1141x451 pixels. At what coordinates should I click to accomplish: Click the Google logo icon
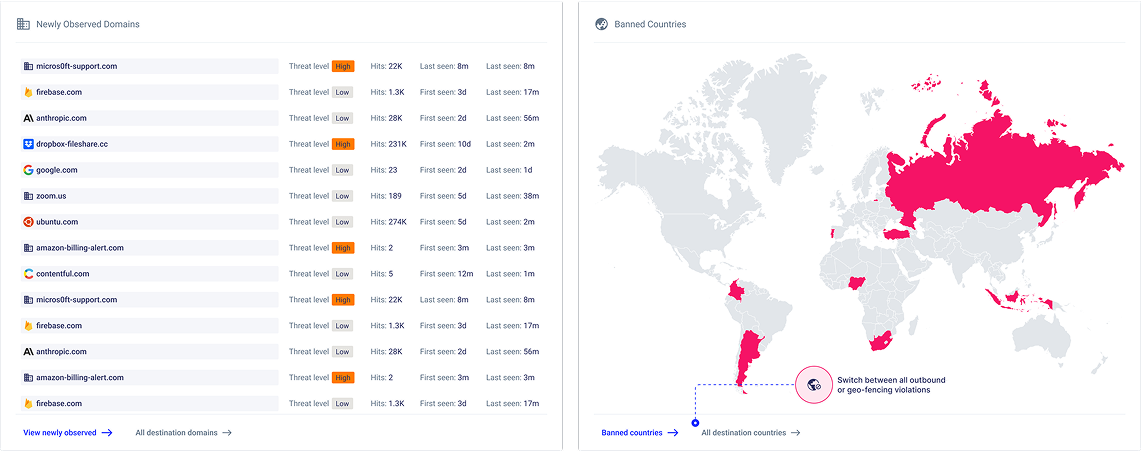click(28, 170)
